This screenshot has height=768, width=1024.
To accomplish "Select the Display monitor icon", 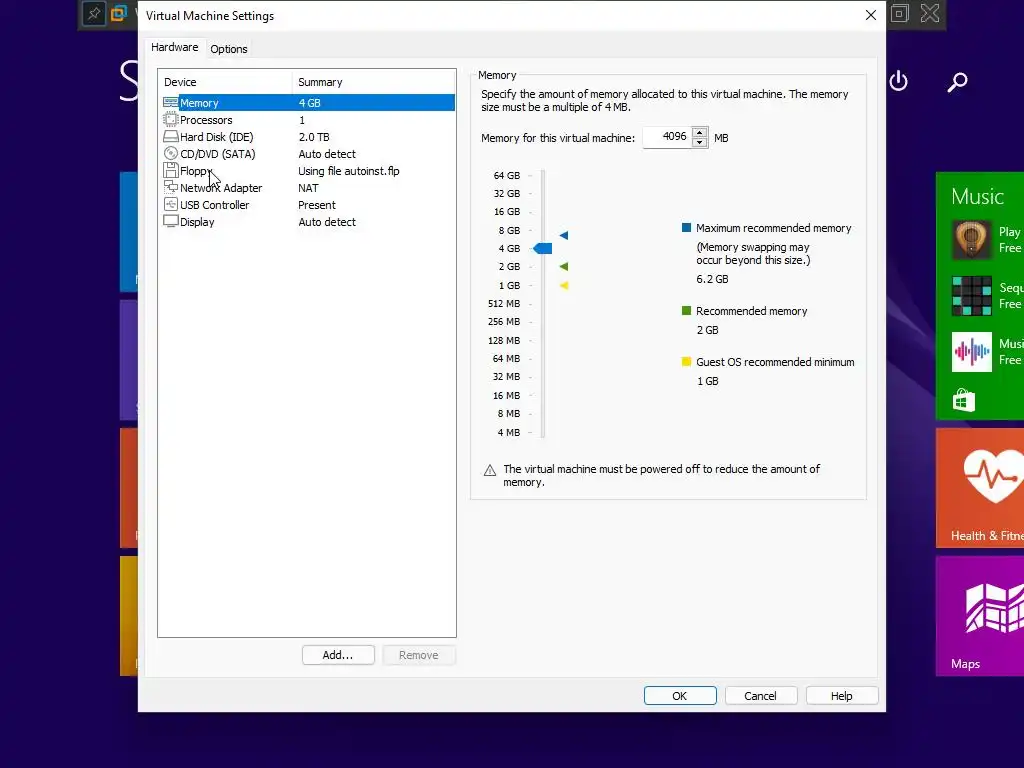I will (170, 221).
